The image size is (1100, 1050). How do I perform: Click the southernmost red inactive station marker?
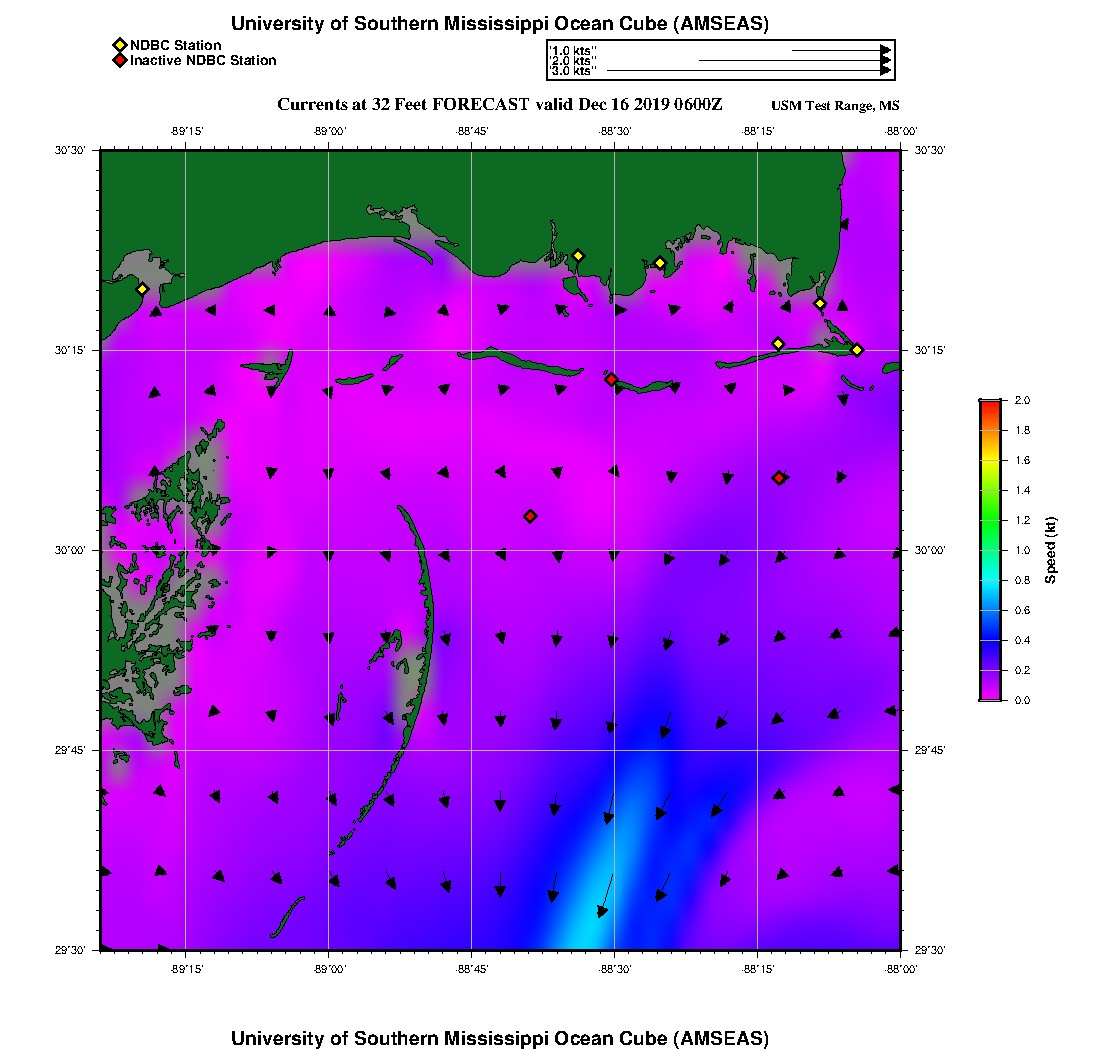pyautogui.click(x=530, y=516)
